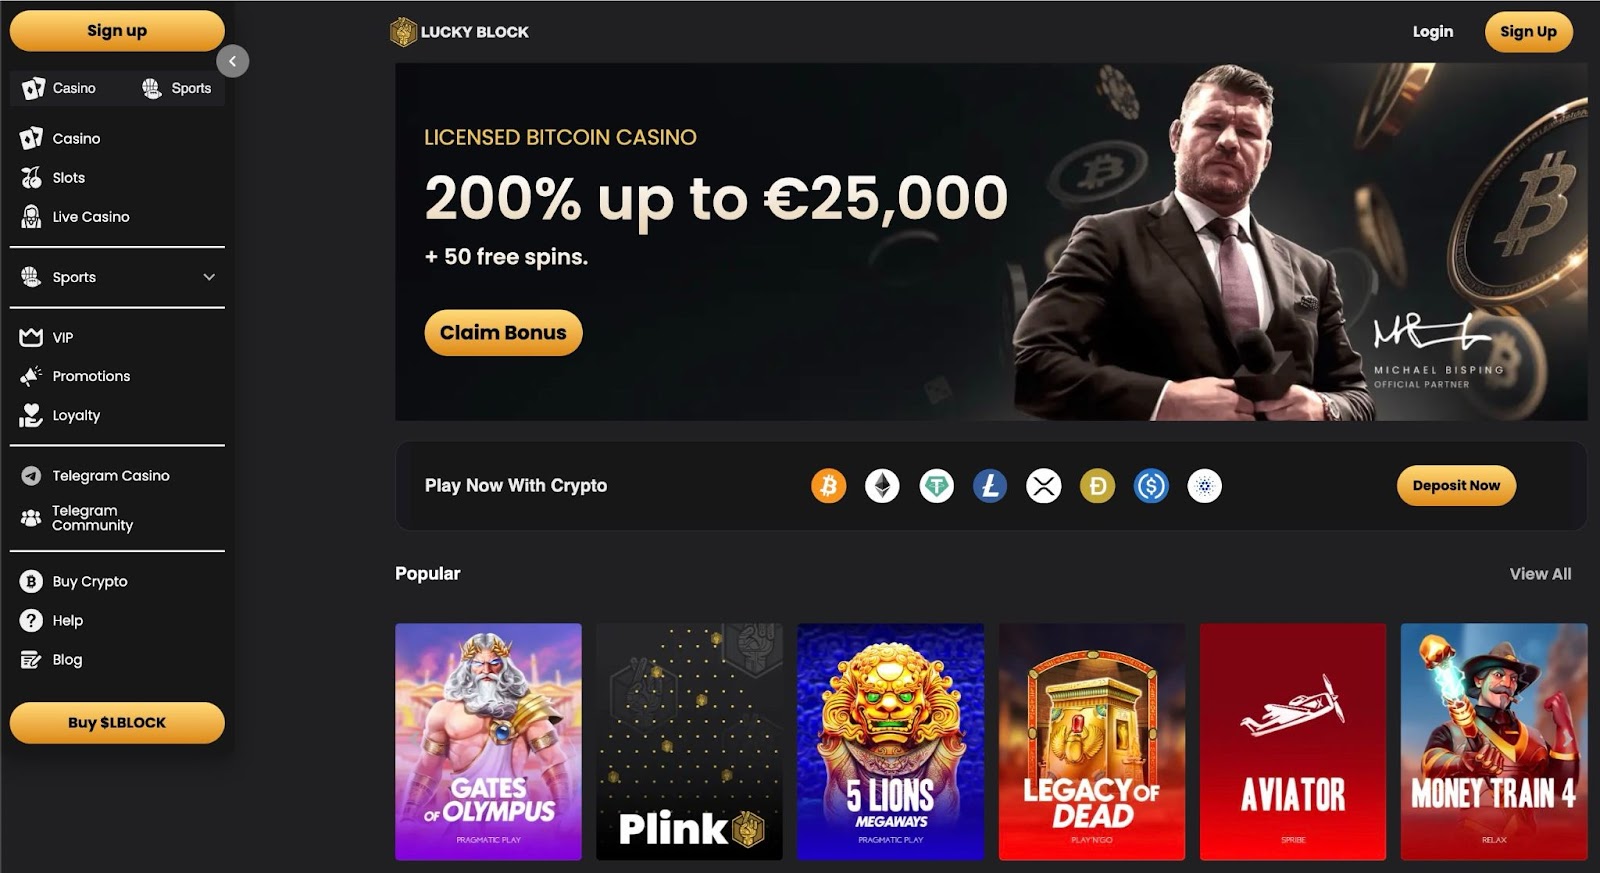Select the Bitcoin crypto icon

(x=828, y=486)
